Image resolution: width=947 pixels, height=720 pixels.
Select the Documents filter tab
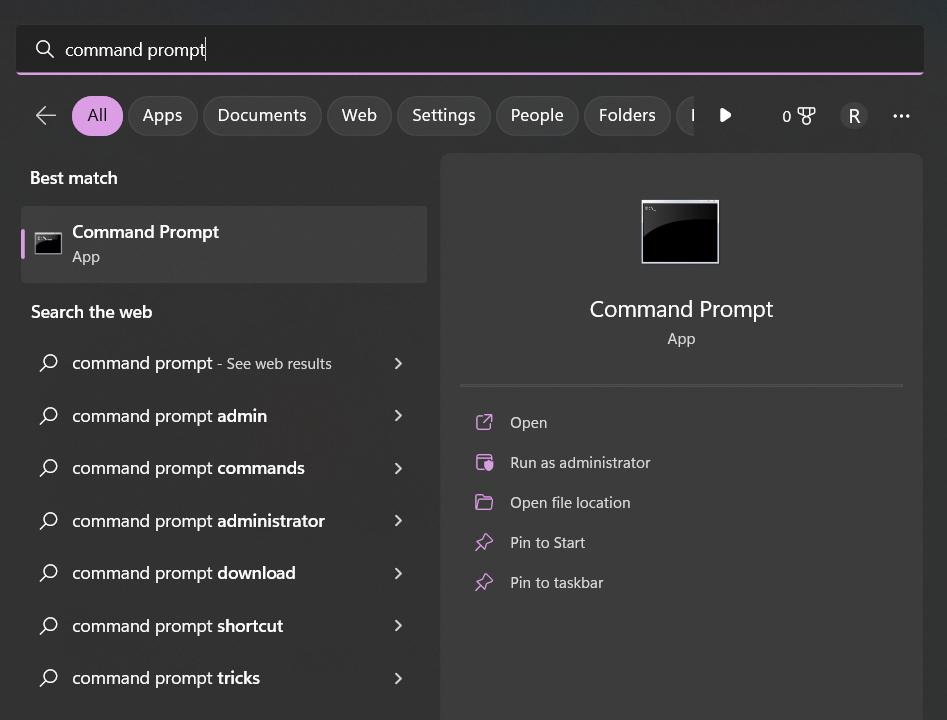(262, 116)
